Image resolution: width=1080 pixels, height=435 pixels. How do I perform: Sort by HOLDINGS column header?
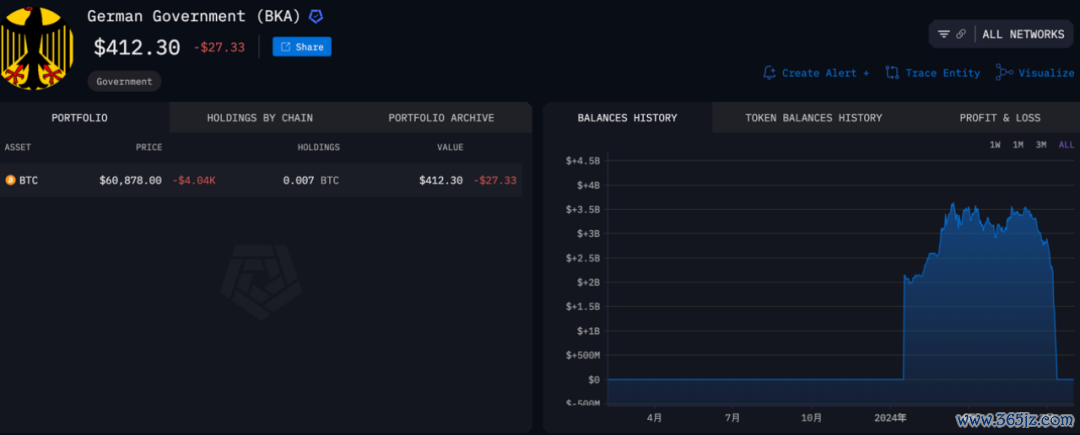(x=318, y=147)
